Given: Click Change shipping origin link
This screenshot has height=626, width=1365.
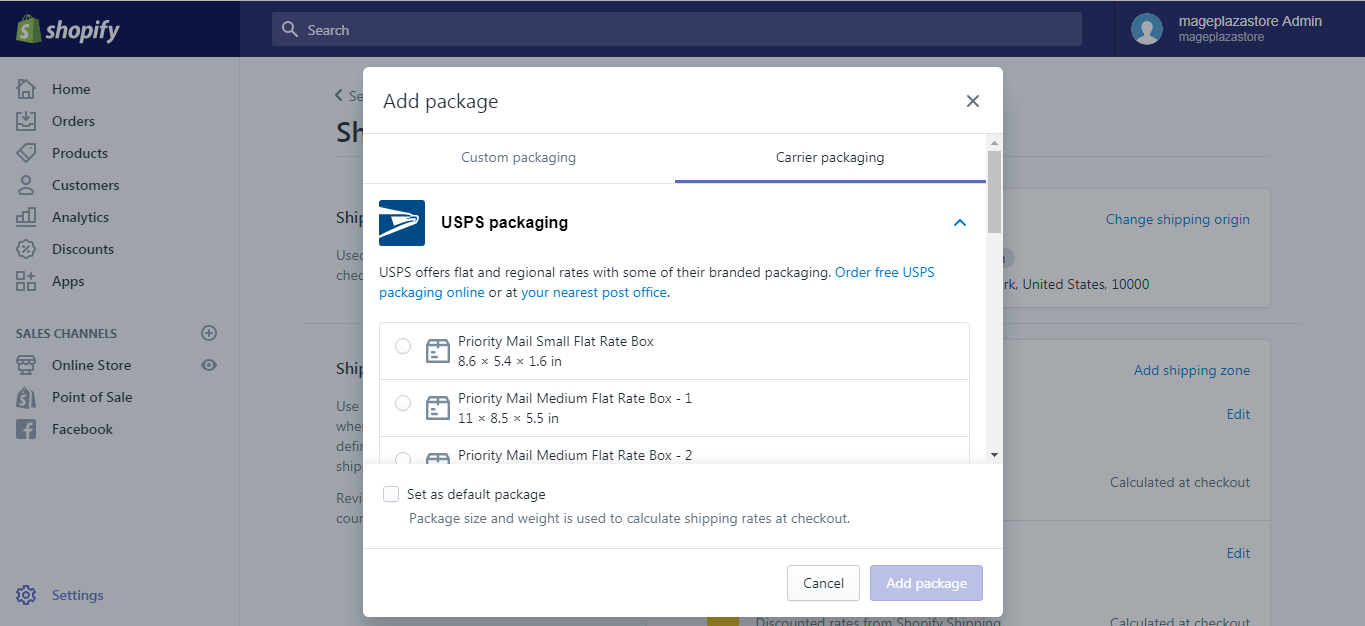Looking at the screenshot, I should click(1177, 219).
